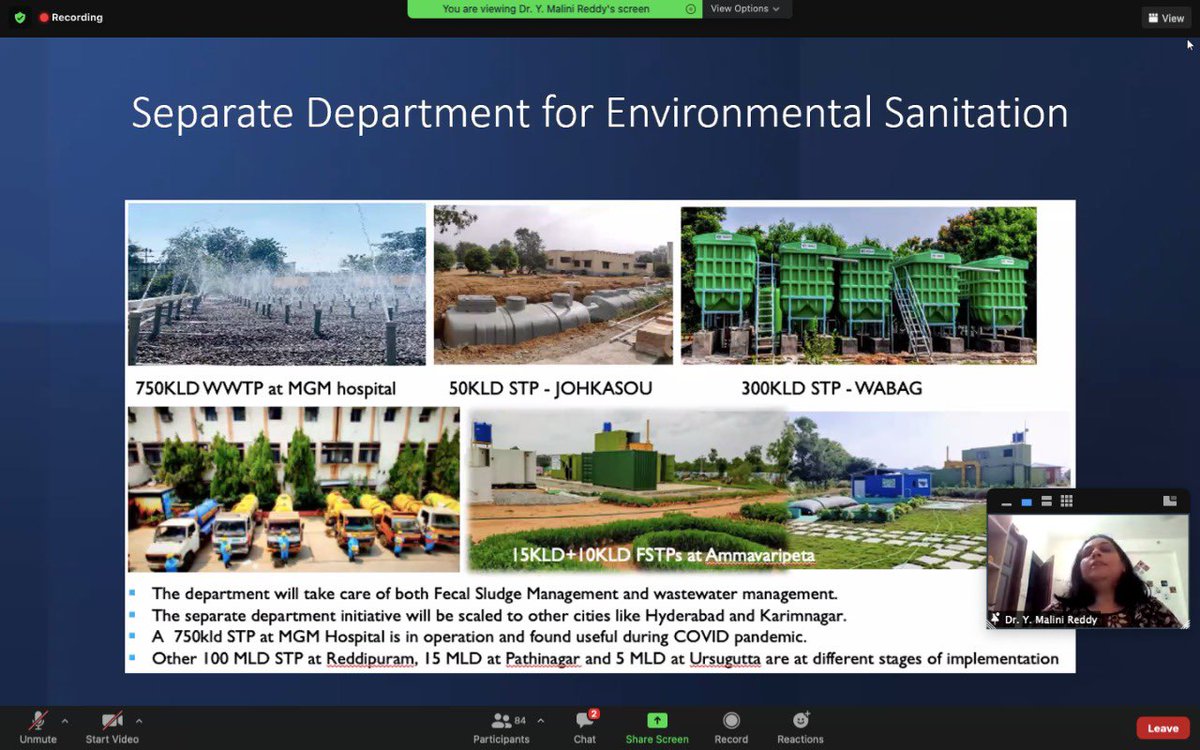1200x750 pixels.
Task: Select single speaker thumbnail view
Action: (x=1026, y=501)
